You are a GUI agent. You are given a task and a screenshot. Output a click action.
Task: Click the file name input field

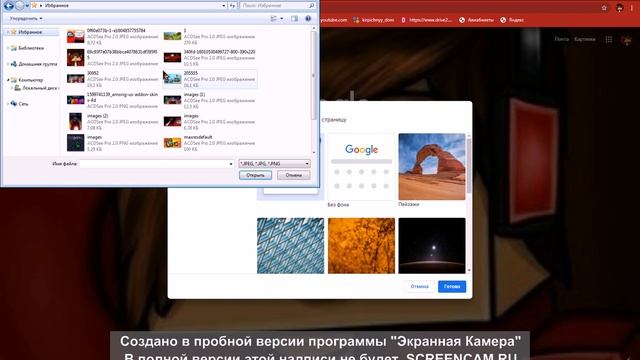(154, 164)
